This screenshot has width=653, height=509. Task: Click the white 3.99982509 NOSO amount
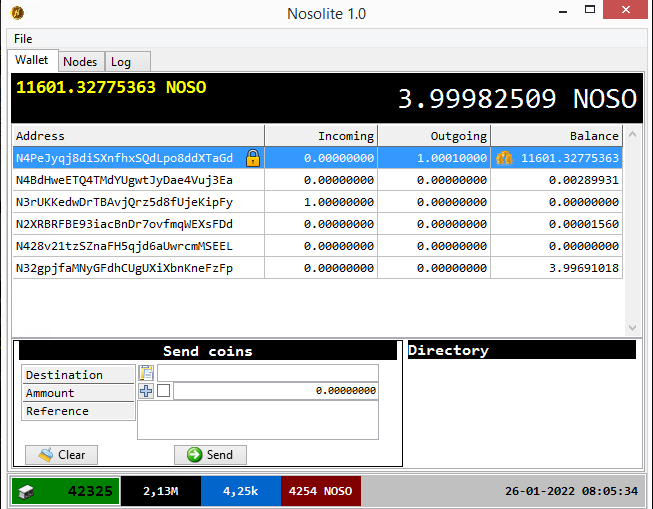(517, 99)
